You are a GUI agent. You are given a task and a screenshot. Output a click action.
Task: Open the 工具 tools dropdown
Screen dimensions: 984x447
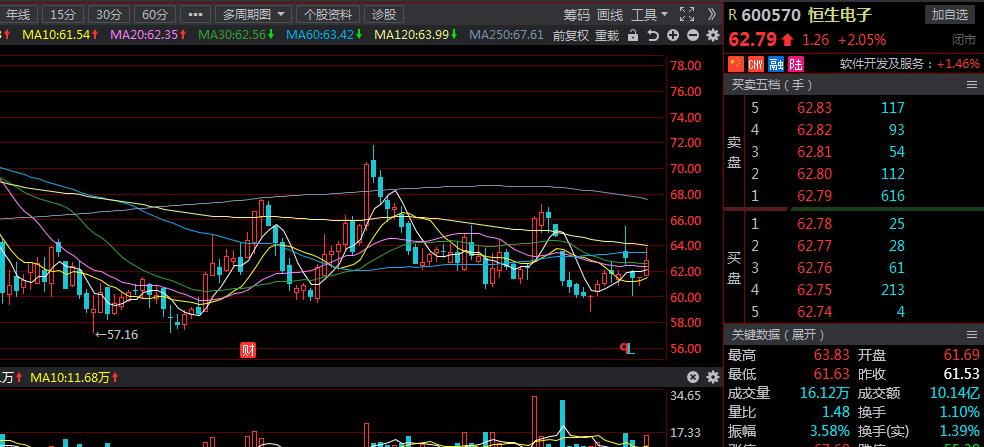[x=650, y=14]
